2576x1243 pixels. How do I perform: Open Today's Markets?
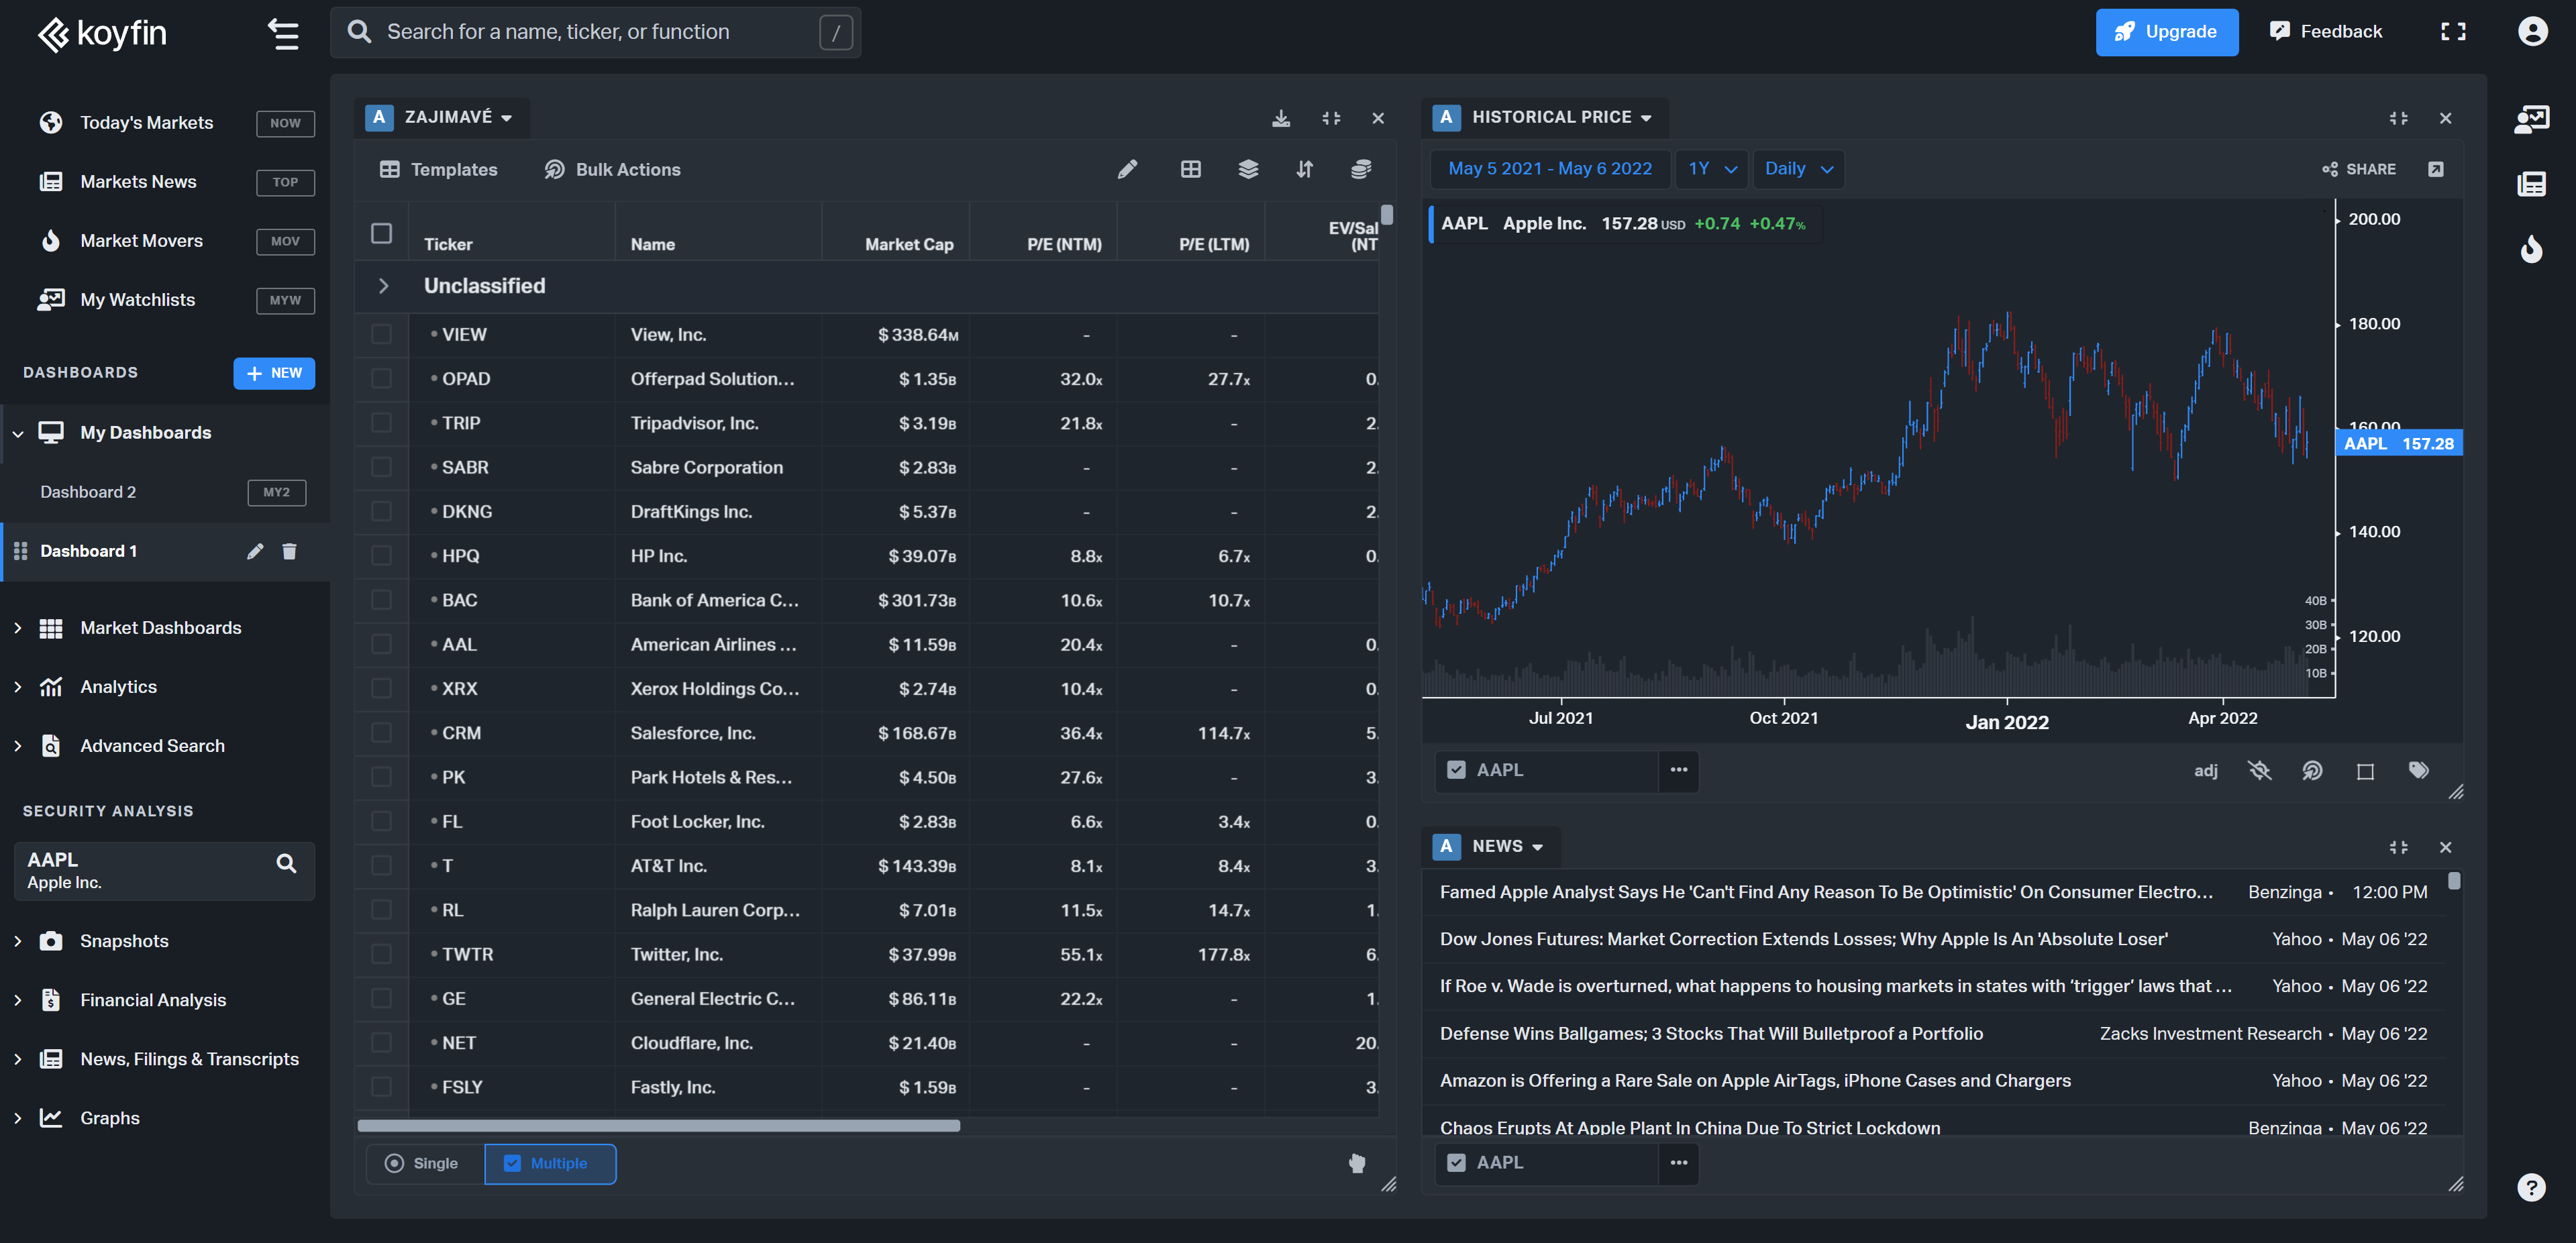pos(147,123)
